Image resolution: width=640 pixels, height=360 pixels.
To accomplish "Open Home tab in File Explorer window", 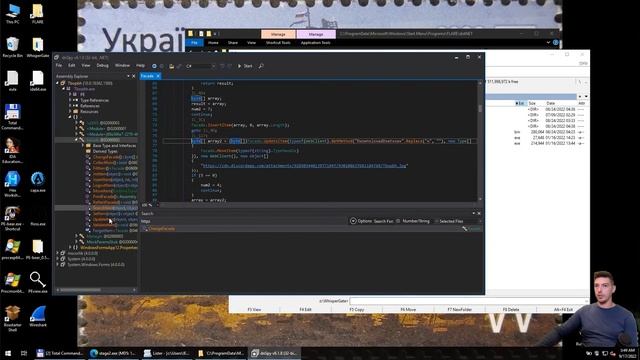I will [x=213, y=42].
